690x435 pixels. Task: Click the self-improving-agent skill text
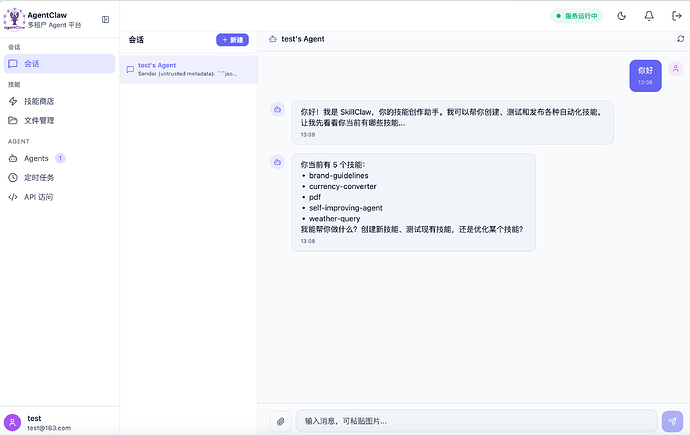(x=345, y=208)
